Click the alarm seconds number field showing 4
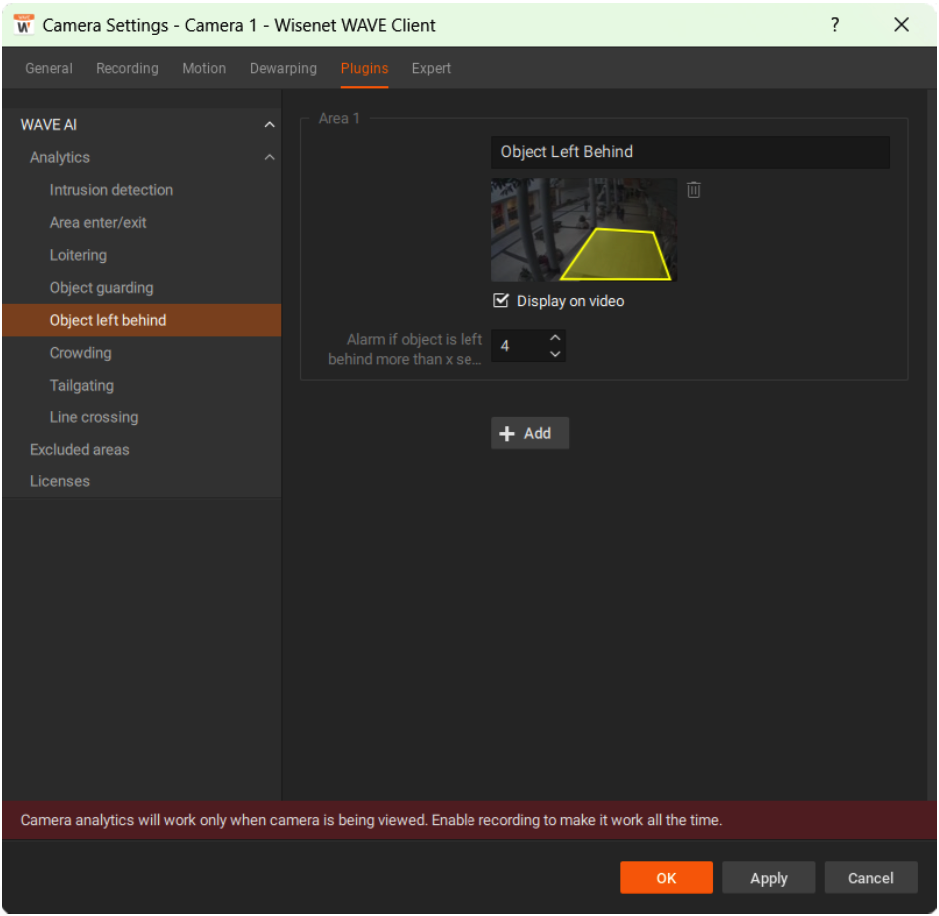 519,346
